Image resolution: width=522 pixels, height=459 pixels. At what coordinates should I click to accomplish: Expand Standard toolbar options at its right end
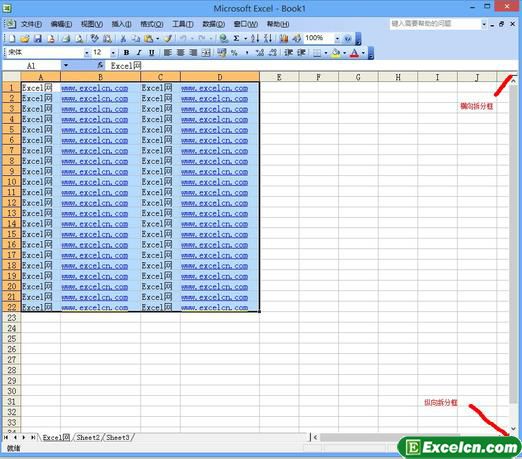pyautogui.click(x=358, y=39)
